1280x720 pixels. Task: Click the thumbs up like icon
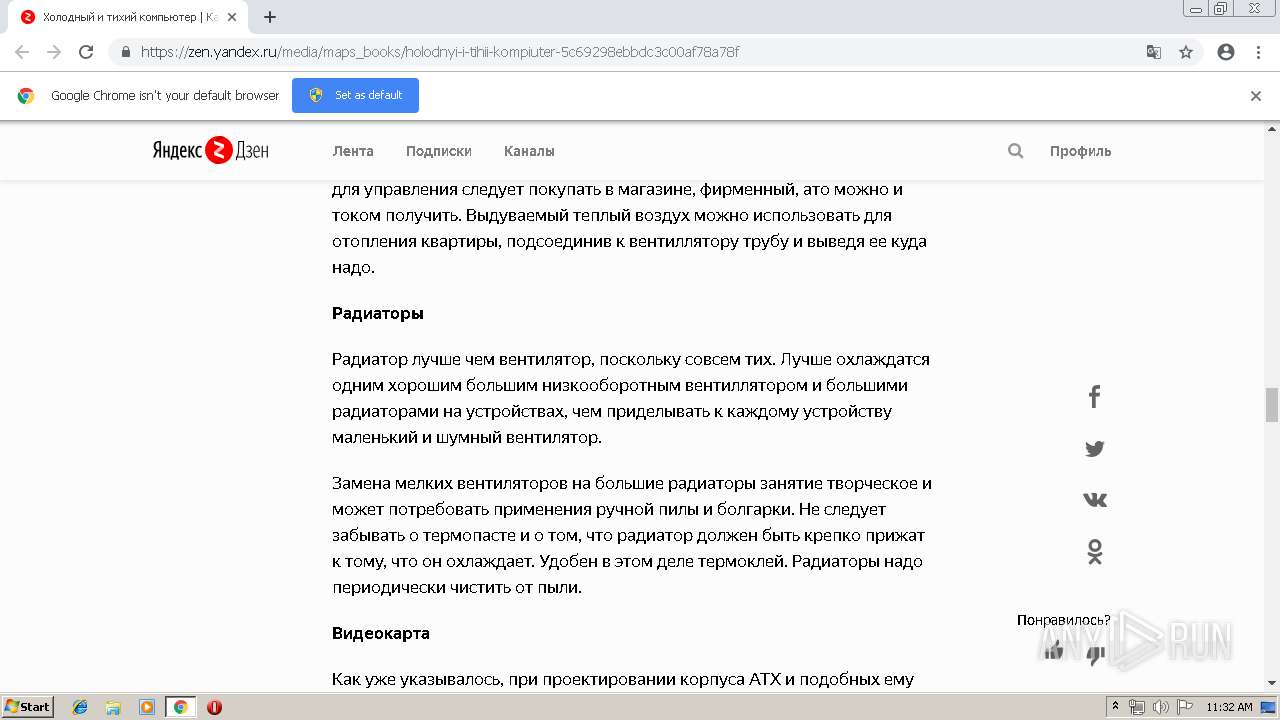click(1053, 651)
